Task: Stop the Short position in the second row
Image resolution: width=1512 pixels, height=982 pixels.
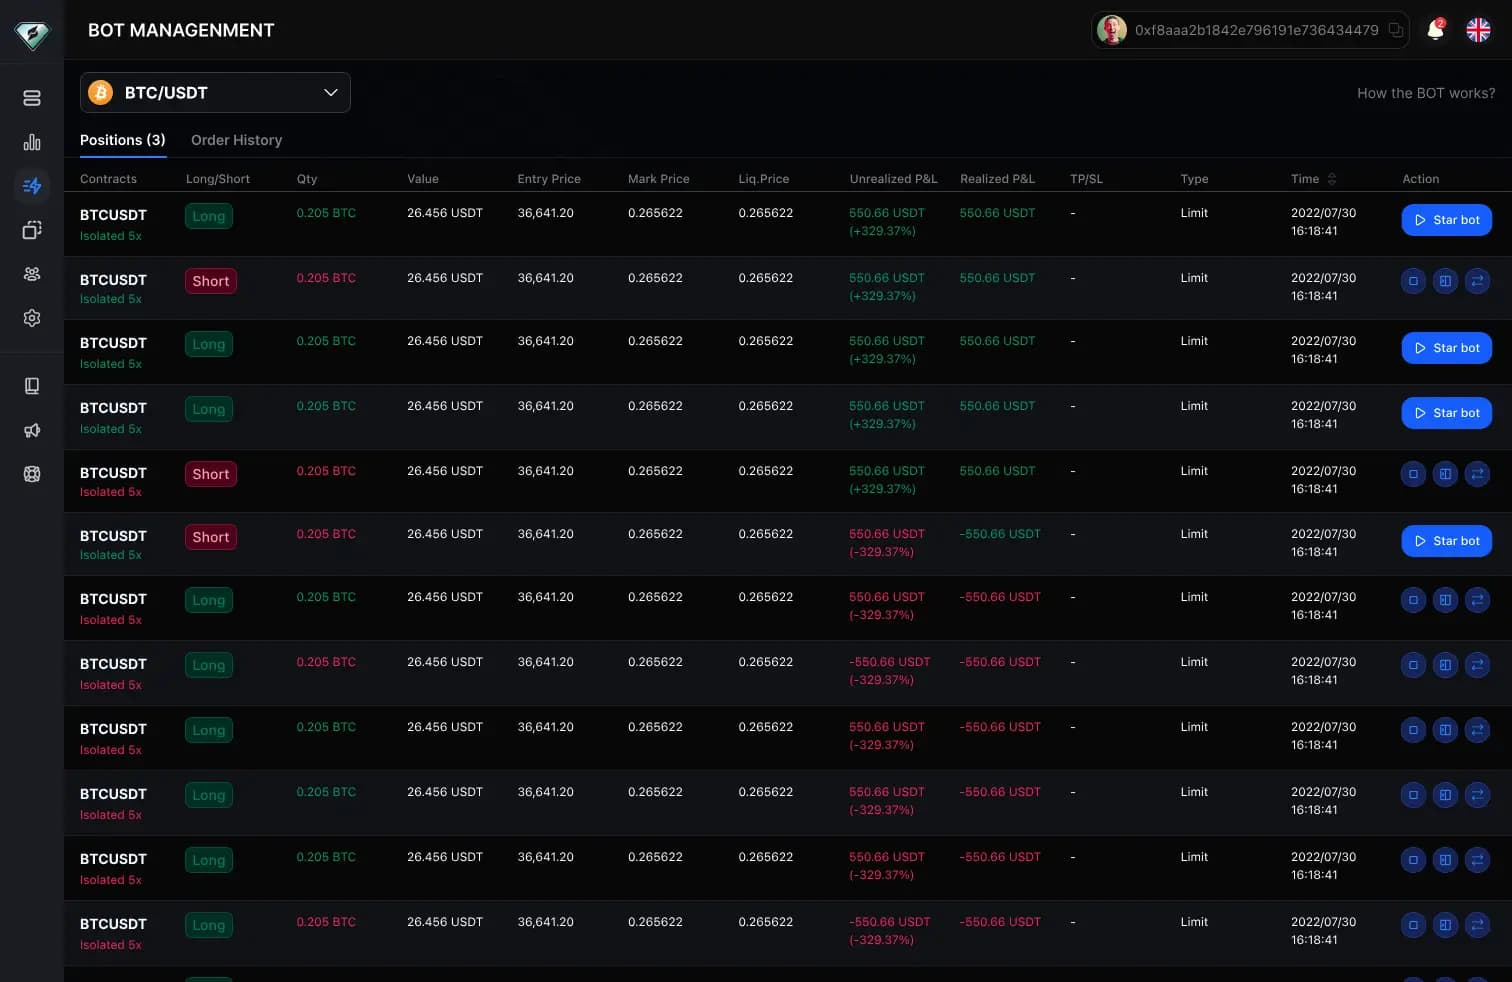Action: point(1413,281)
